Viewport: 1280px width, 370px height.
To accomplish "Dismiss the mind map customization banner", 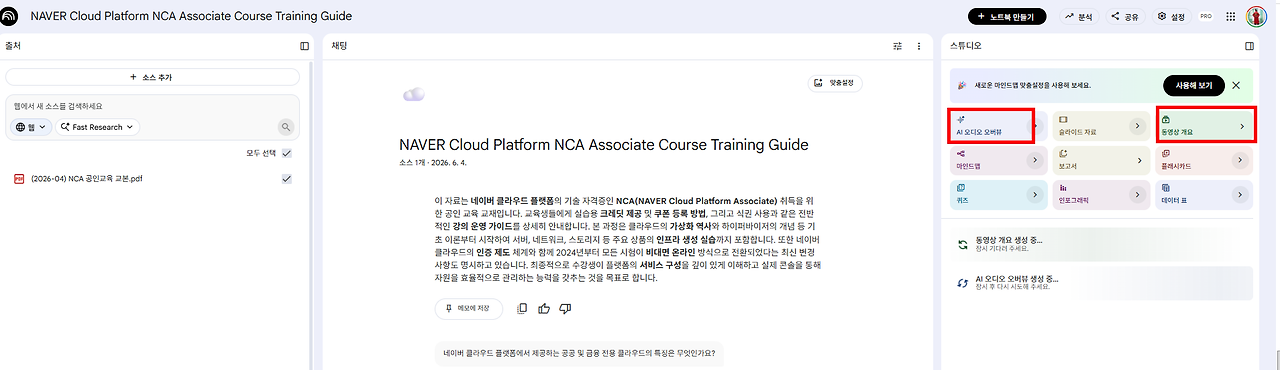I will 1236,86.
